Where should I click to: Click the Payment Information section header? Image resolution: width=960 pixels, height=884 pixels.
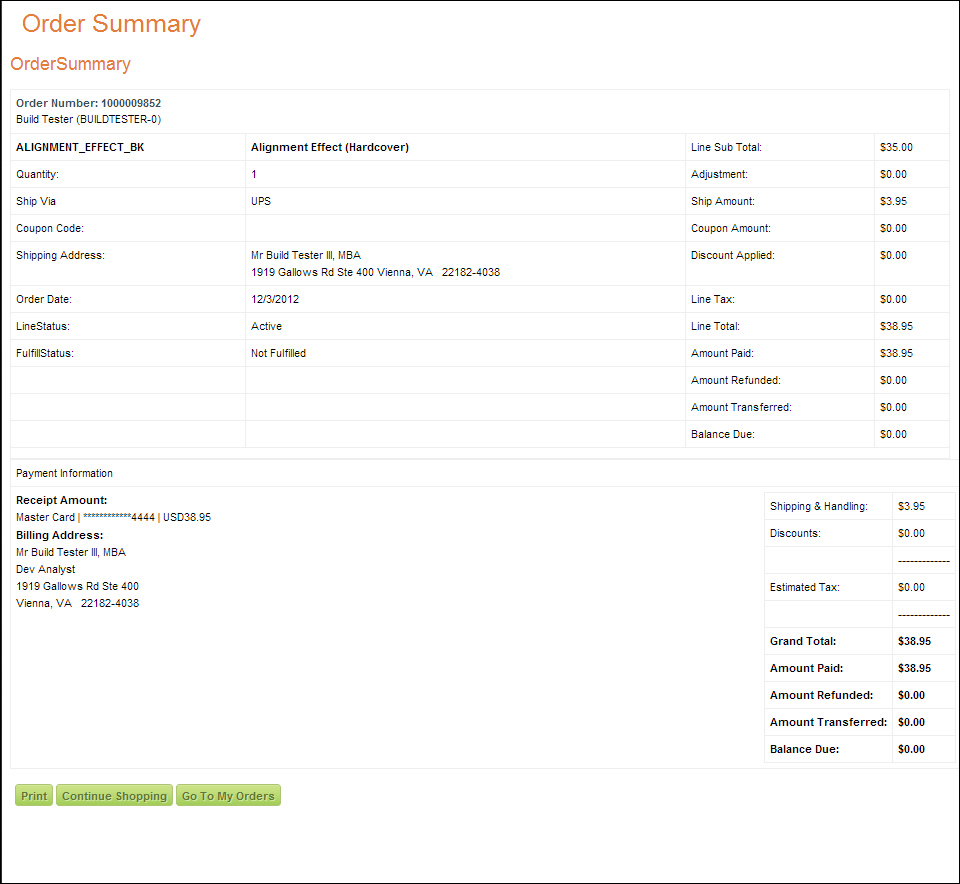coord(64,473)
